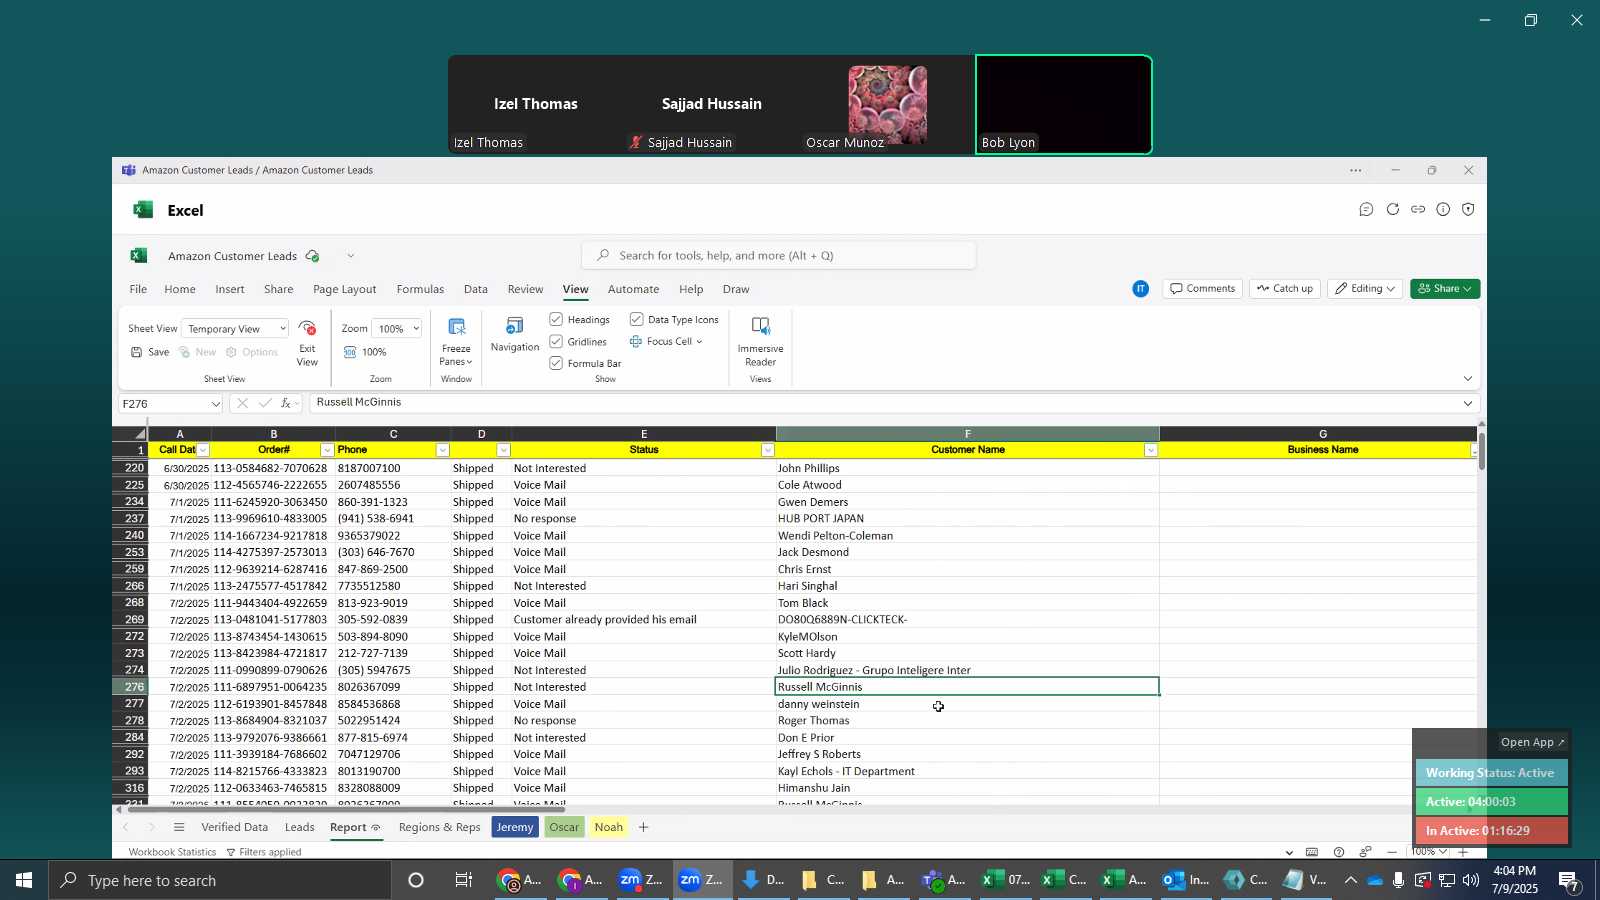Toggle the Formula Bar checkbox
Screen dimensions: 1600x900
pyautogui.click(x=556, y=363)
